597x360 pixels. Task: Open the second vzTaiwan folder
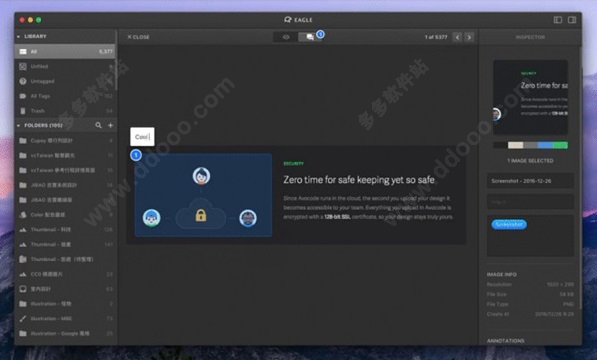tap(65, 170)
